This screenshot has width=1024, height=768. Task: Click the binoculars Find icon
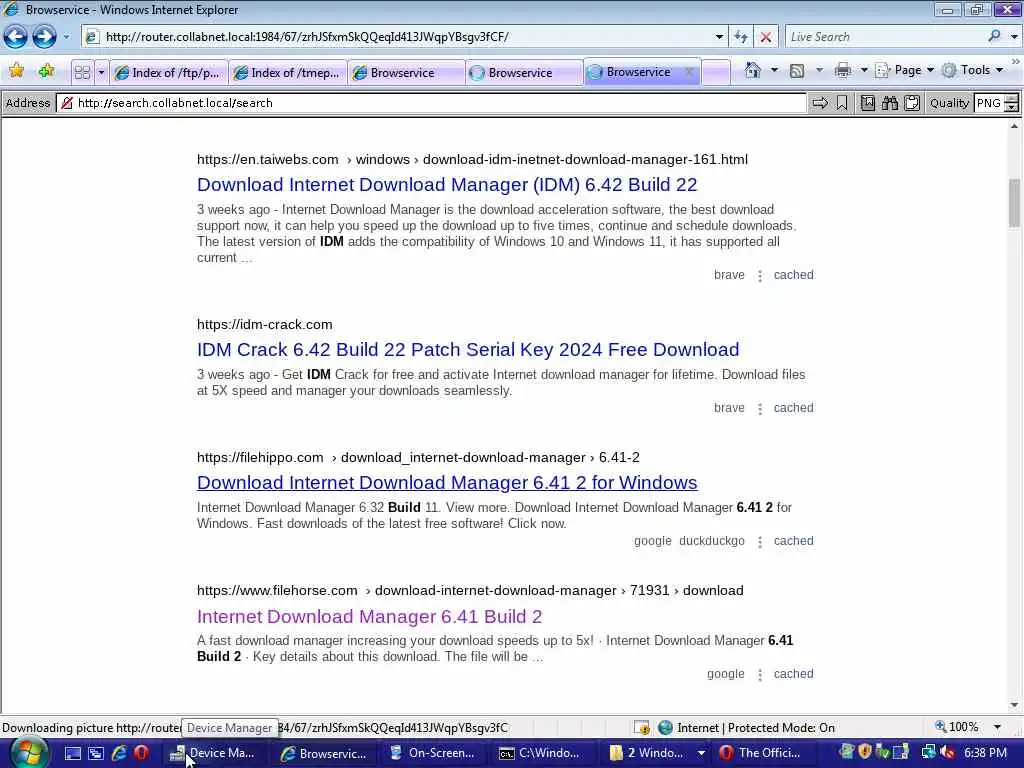(x=889, y=103)
